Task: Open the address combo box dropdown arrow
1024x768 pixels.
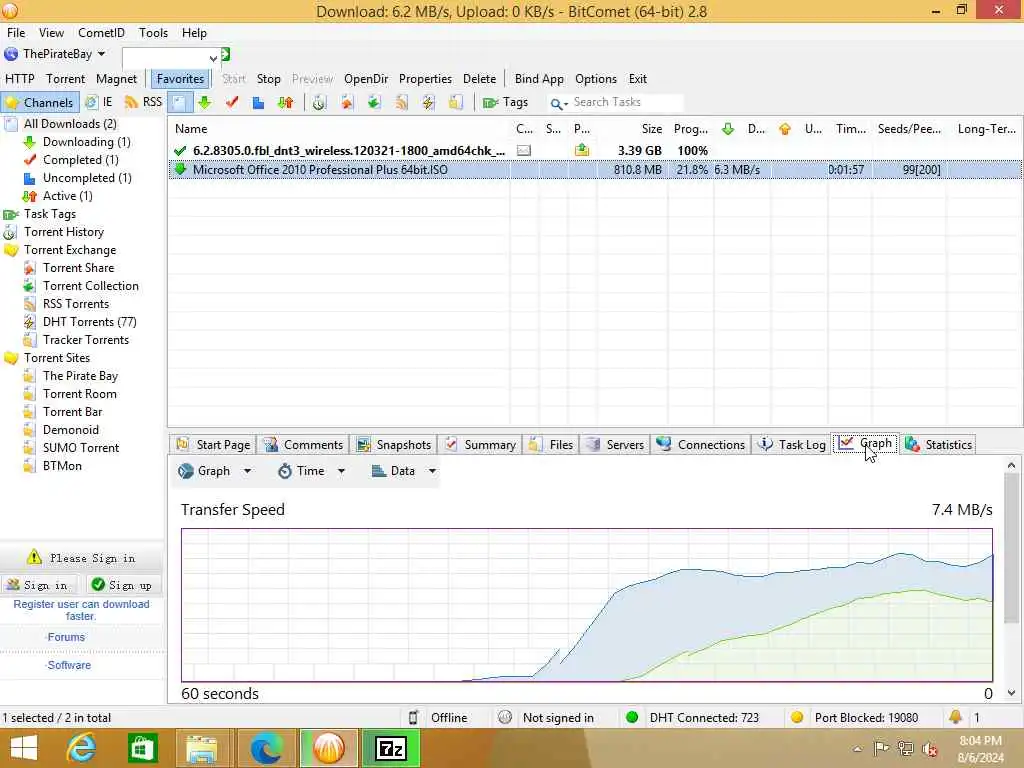Action: 213,58
